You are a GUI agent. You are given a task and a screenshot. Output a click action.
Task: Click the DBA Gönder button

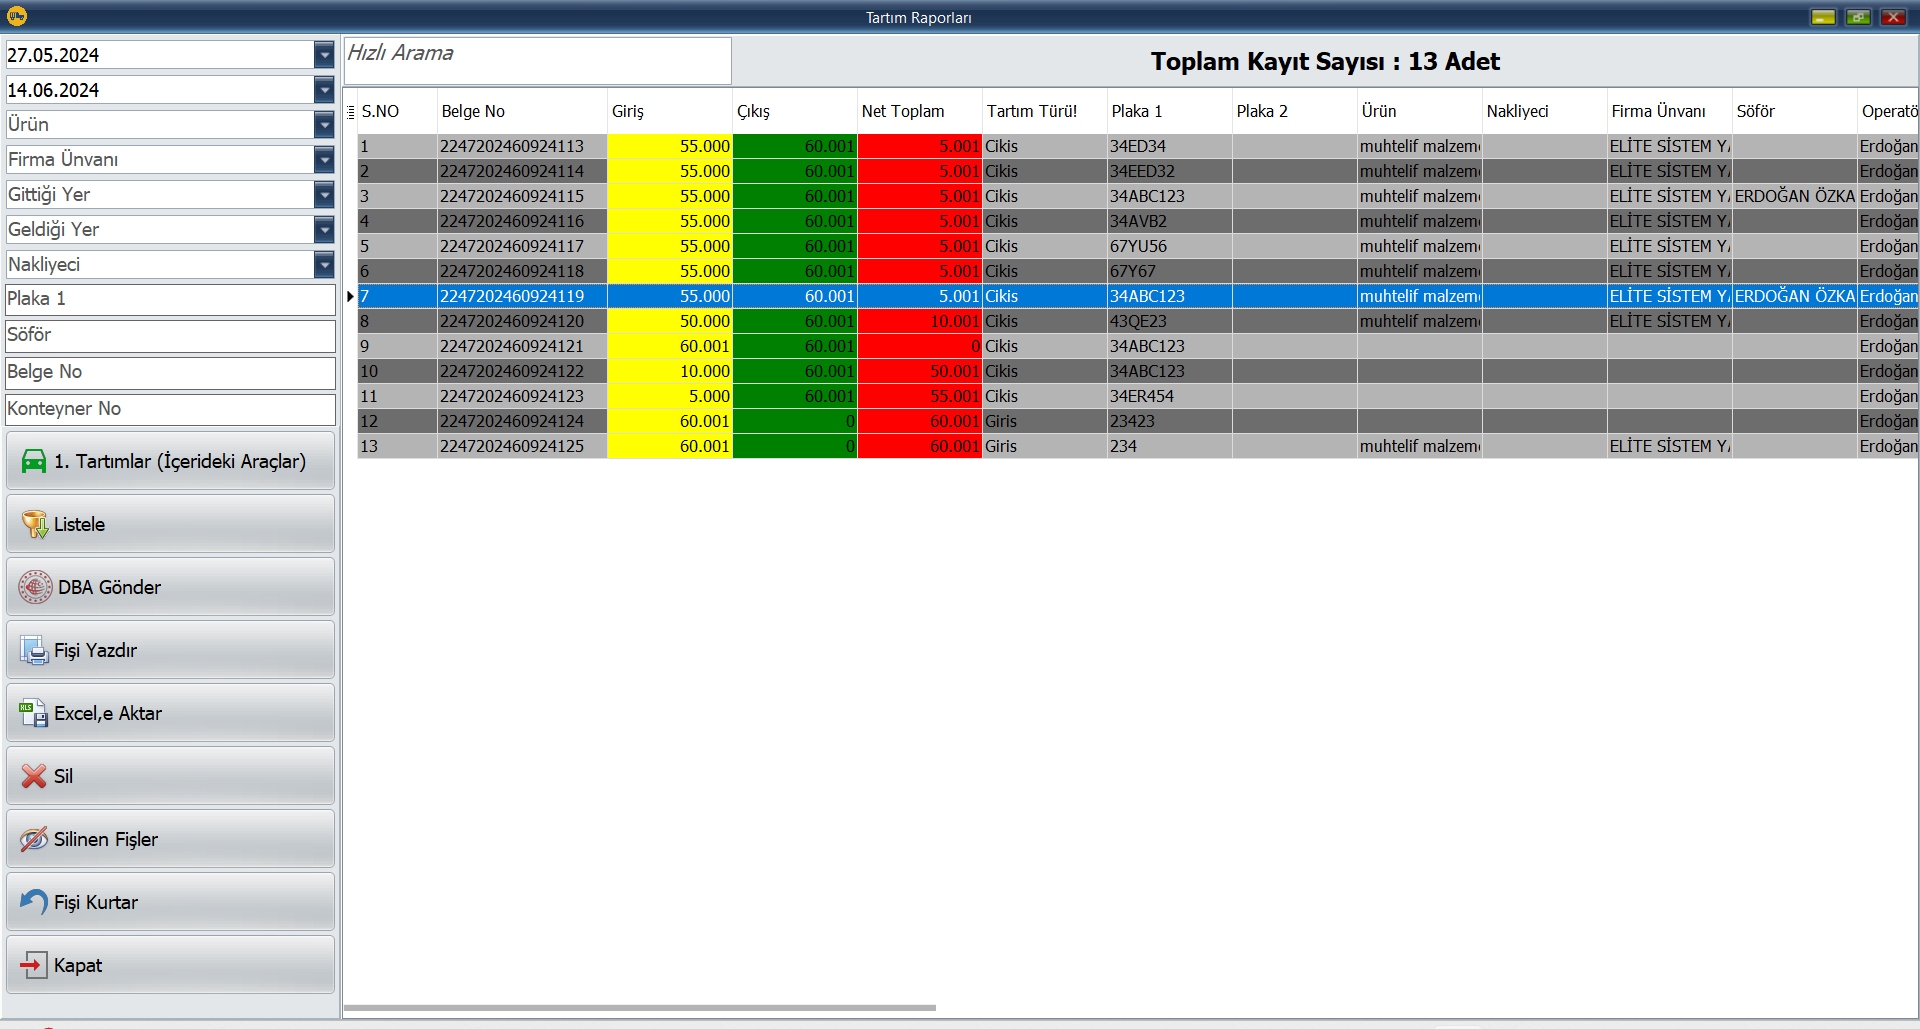(x=170, y=587)
